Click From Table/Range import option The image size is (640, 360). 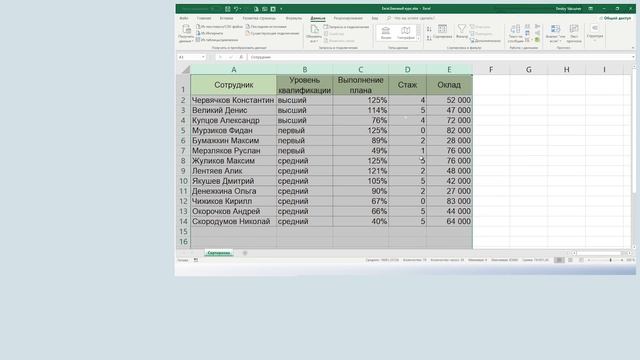pyautogui.click(x=217, y=40)
